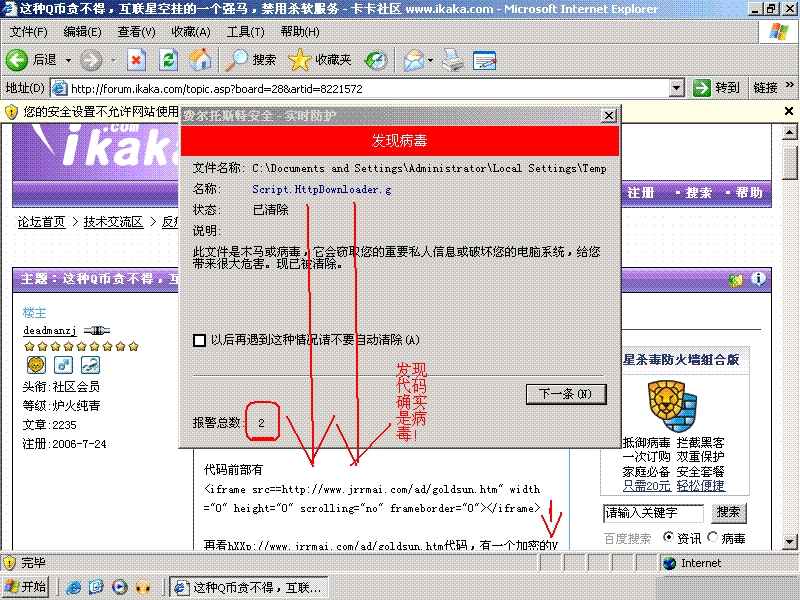This screenshot has width=800, height=600.
Task: Click the IE Back button
Action: [31, 60]
